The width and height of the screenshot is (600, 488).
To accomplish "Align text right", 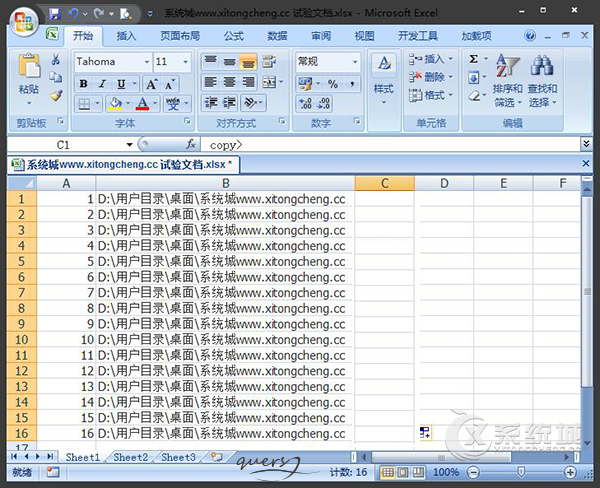I will point(248,82).
